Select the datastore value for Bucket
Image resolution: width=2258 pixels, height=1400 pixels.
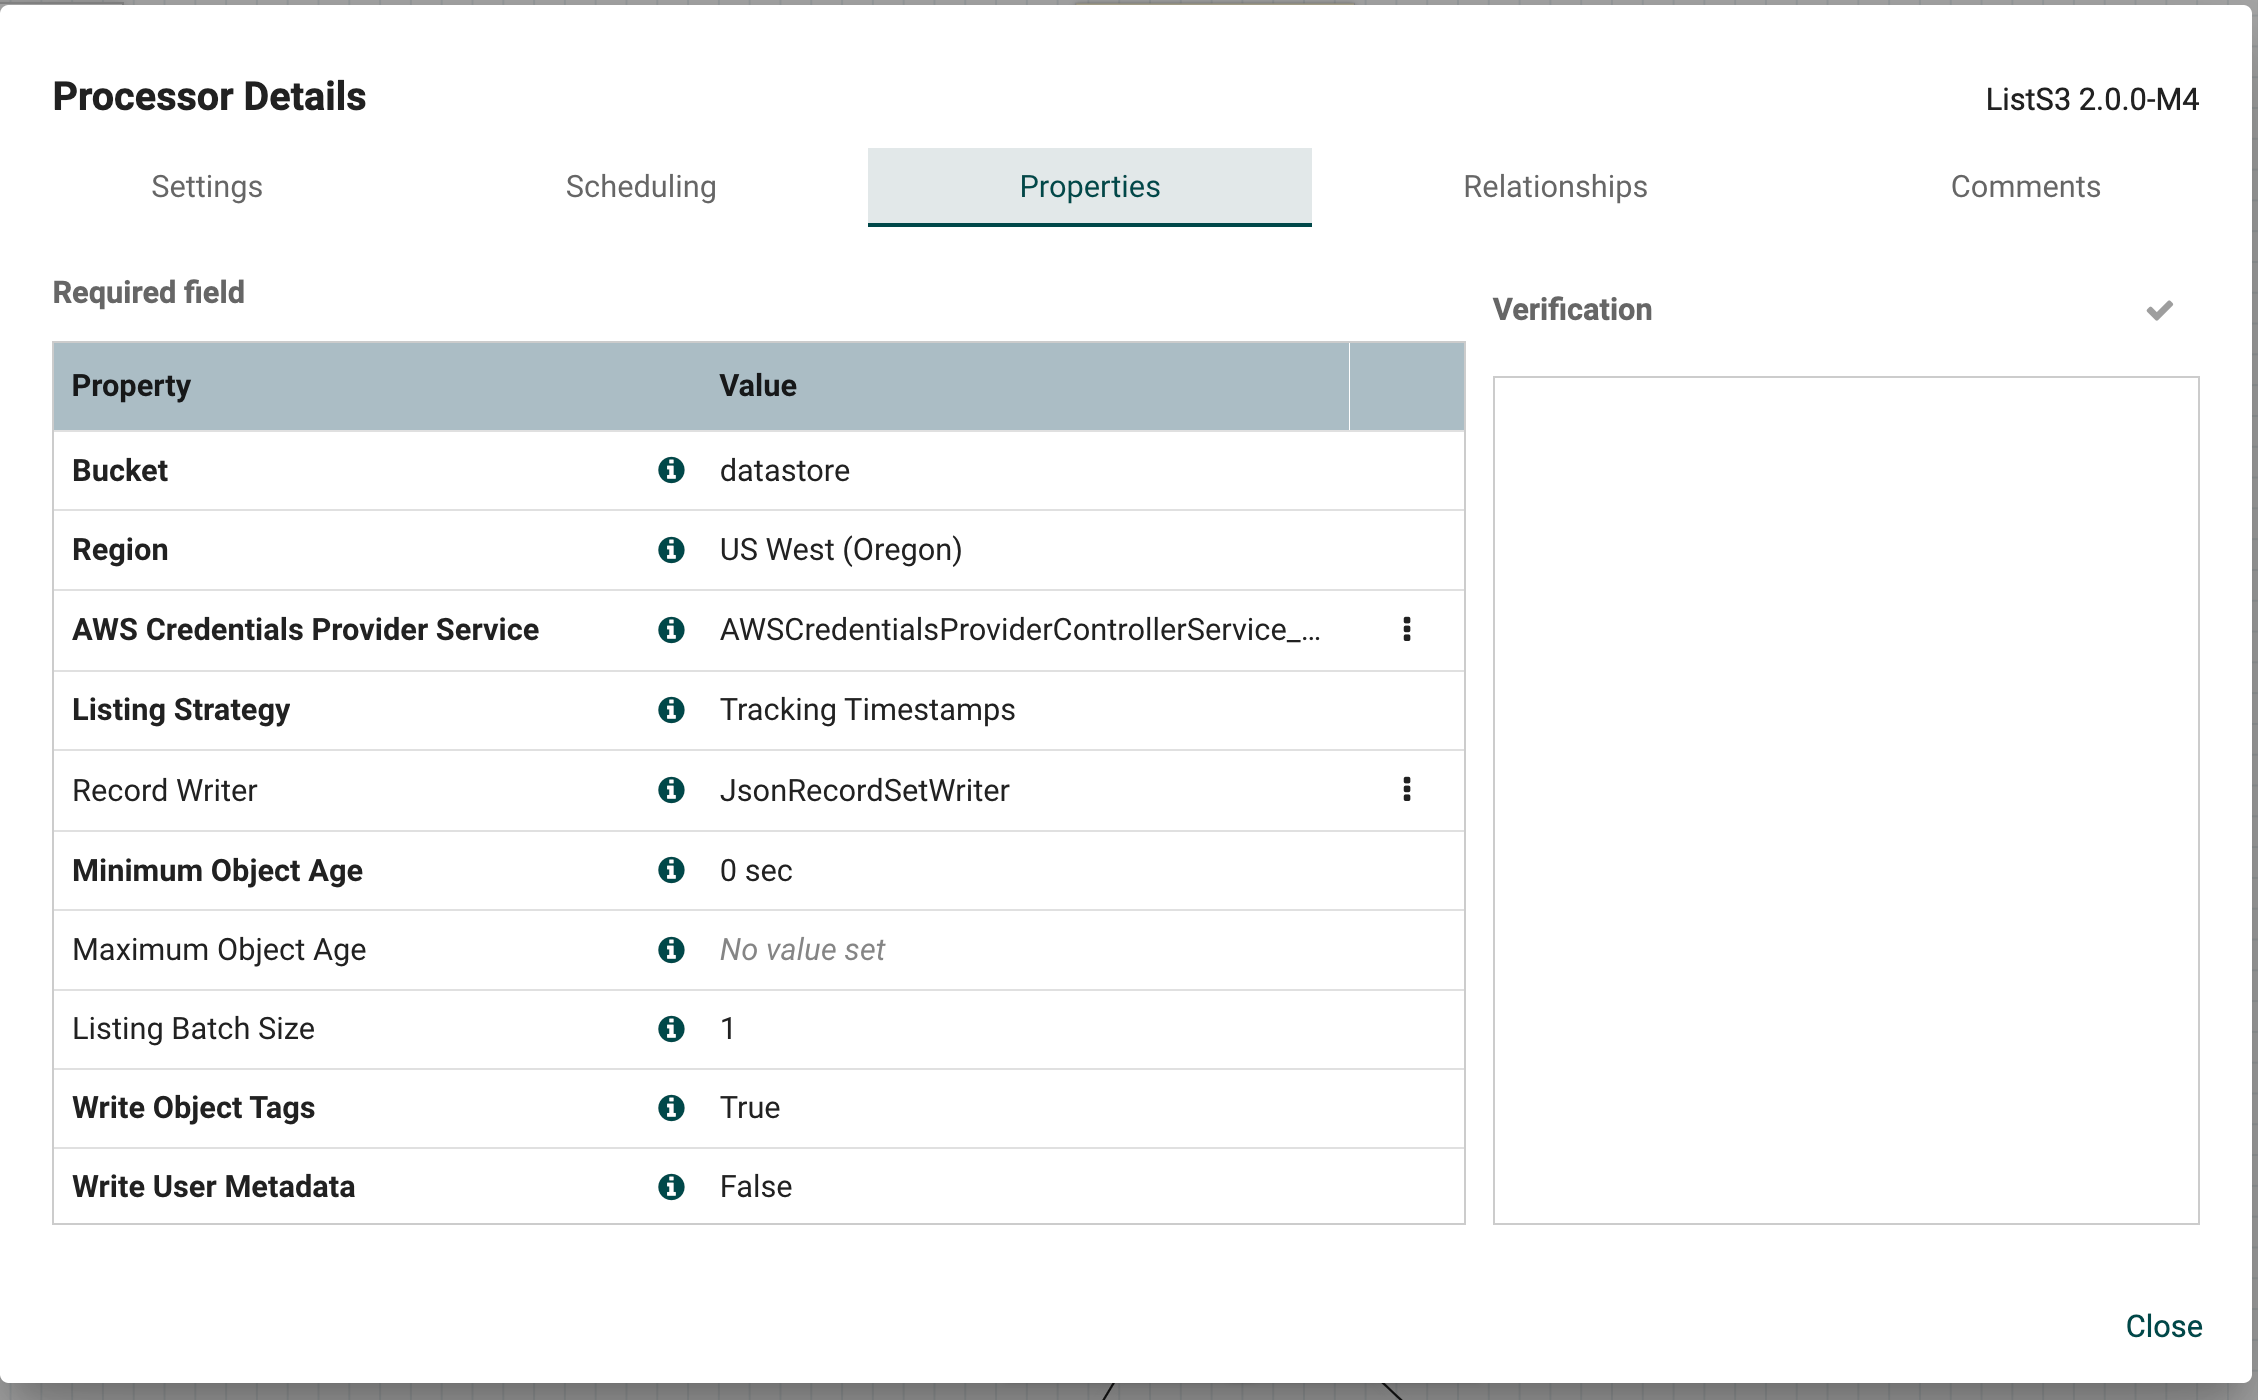[784, 470]
